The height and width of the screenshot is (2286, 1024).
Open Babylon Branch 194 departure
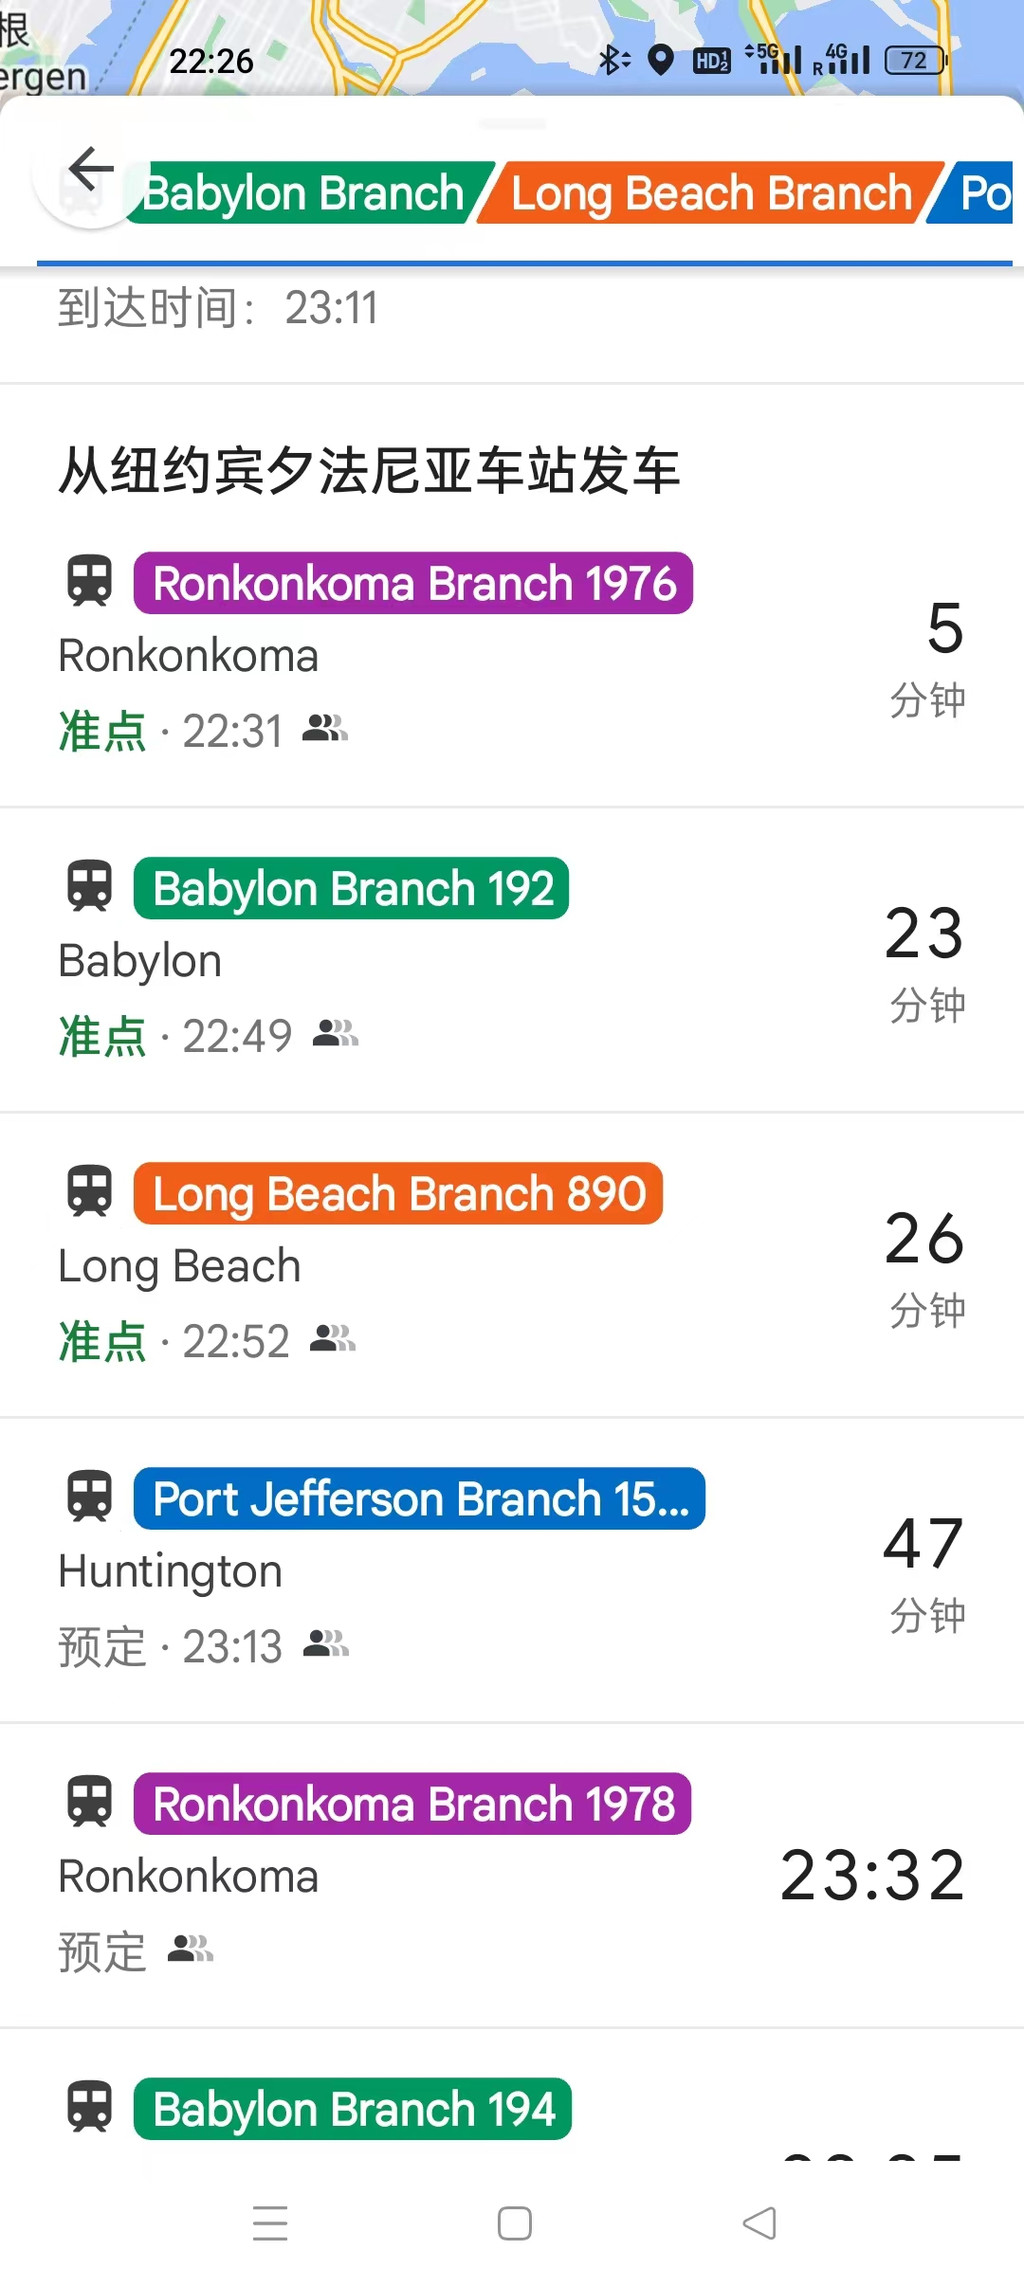[x=352, y=2109]
